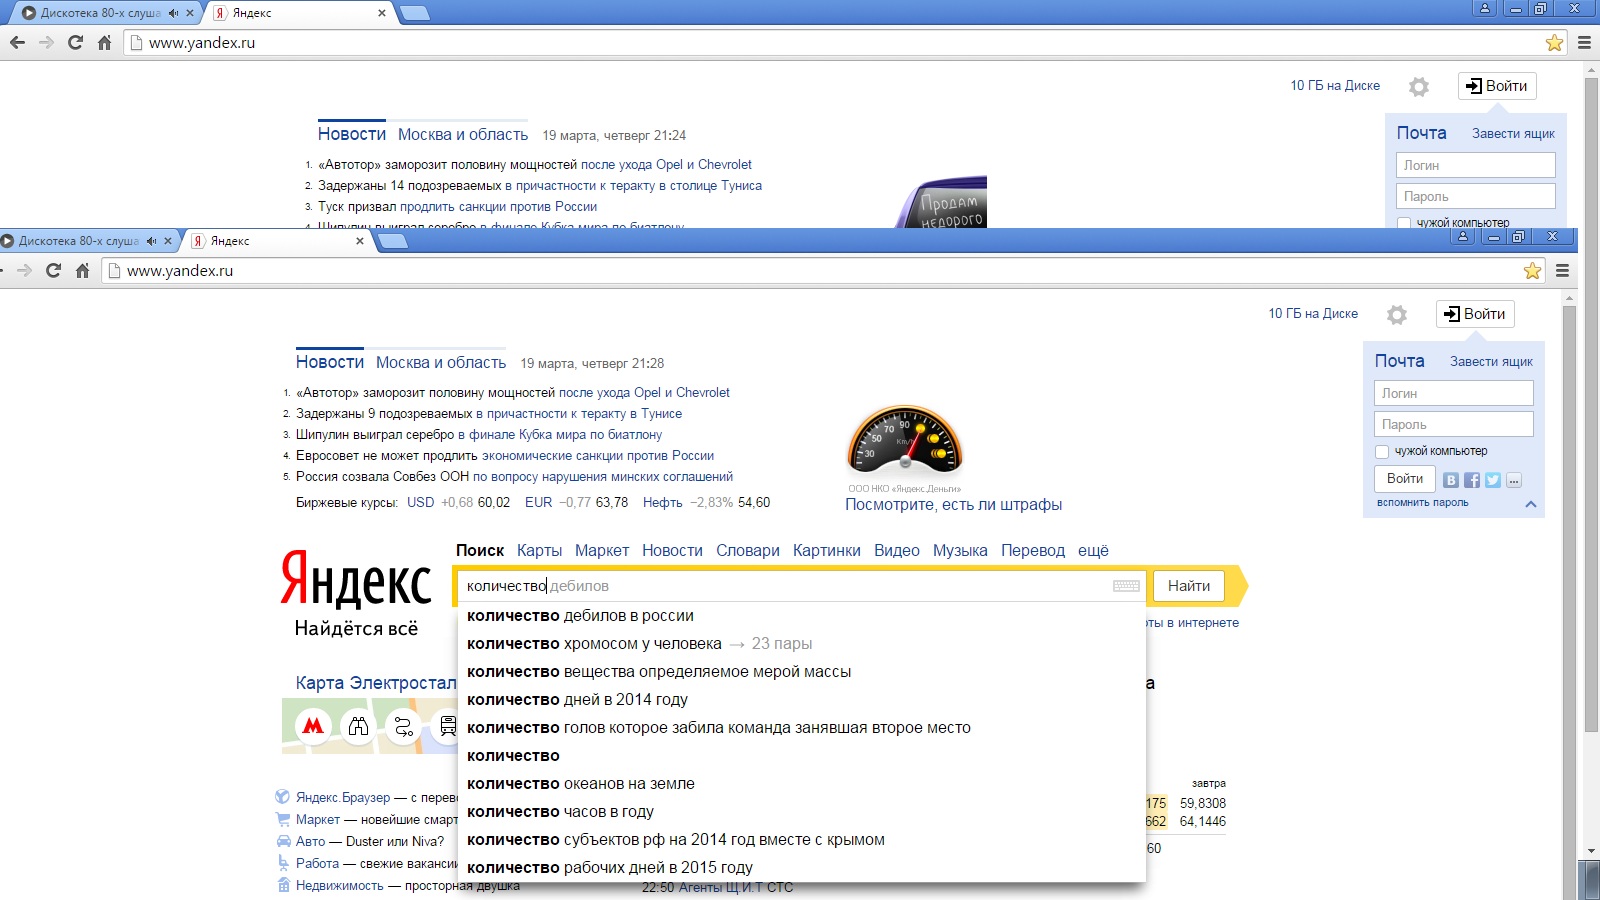Tick the 'чужой компьютер' checkbox in front window
The height and width of the screenshot is (900, 1600).
point(1382,451)
